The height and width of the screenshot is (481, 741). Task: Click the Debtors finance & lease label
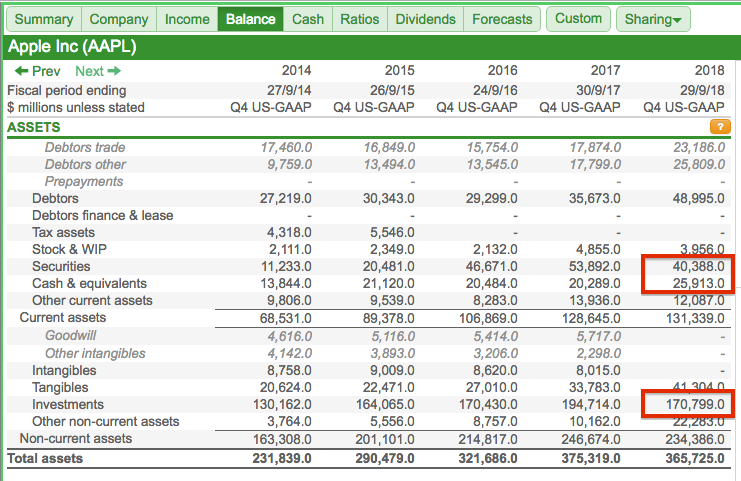pos(103,215)
